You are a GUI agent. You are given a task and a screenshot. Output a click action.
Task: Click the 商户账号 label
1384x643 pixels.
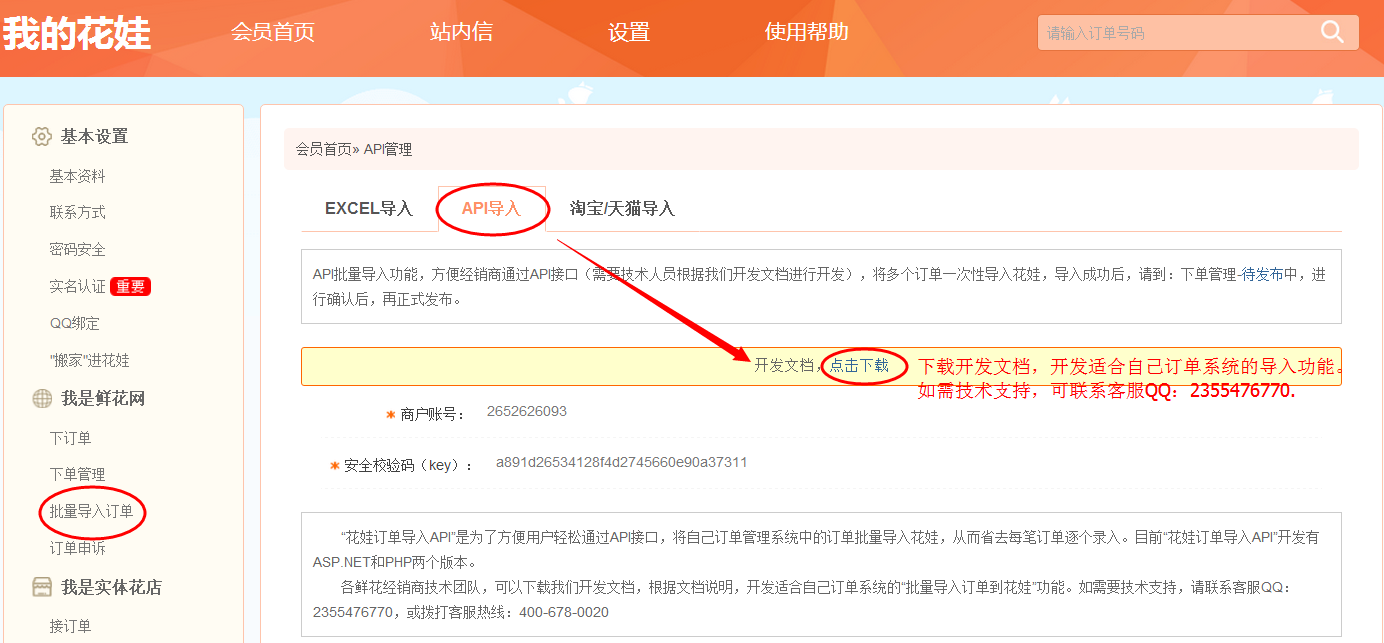(x=433, y=414)
